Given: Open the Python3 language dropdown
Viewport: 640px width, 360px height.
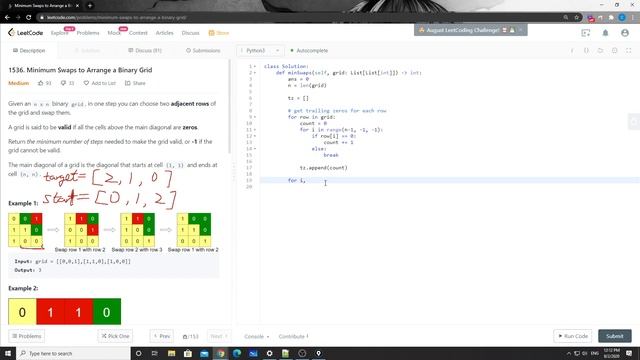Looking at the screenshot, I should click(260, 51).
